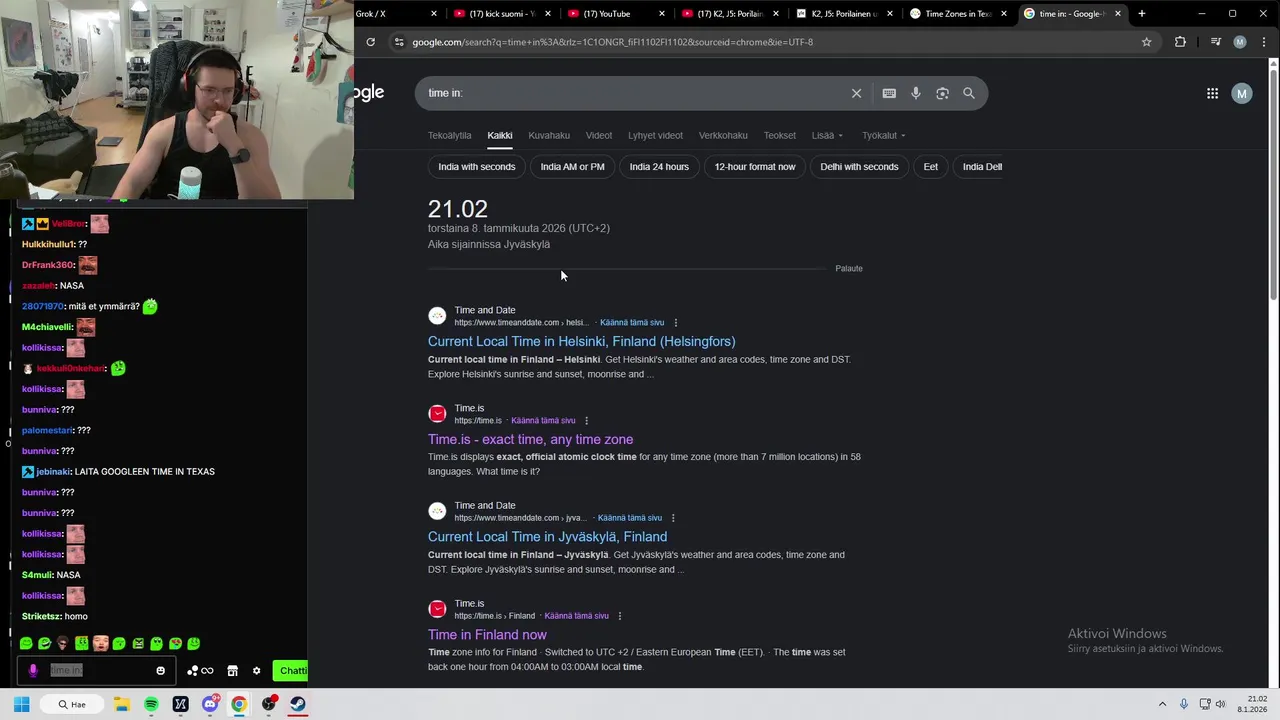Open Steam from the taskbar
Image resolution: width=1280 pixels, height=720 pixels.
point(298,704)
